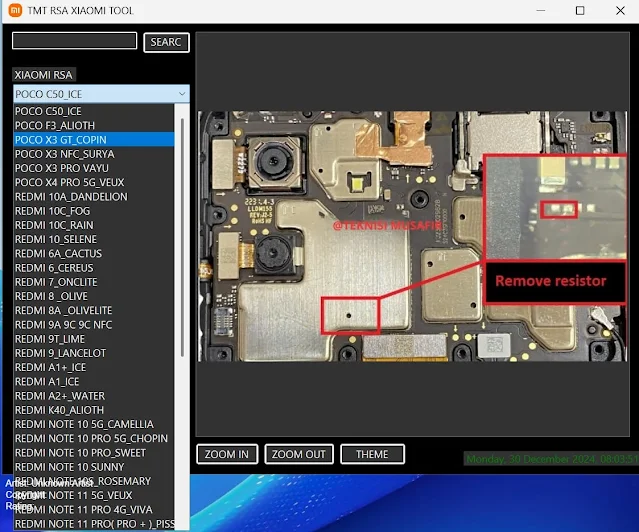
Task: Choose REDMI 10_SELENE from list
Action: point(94,239)
